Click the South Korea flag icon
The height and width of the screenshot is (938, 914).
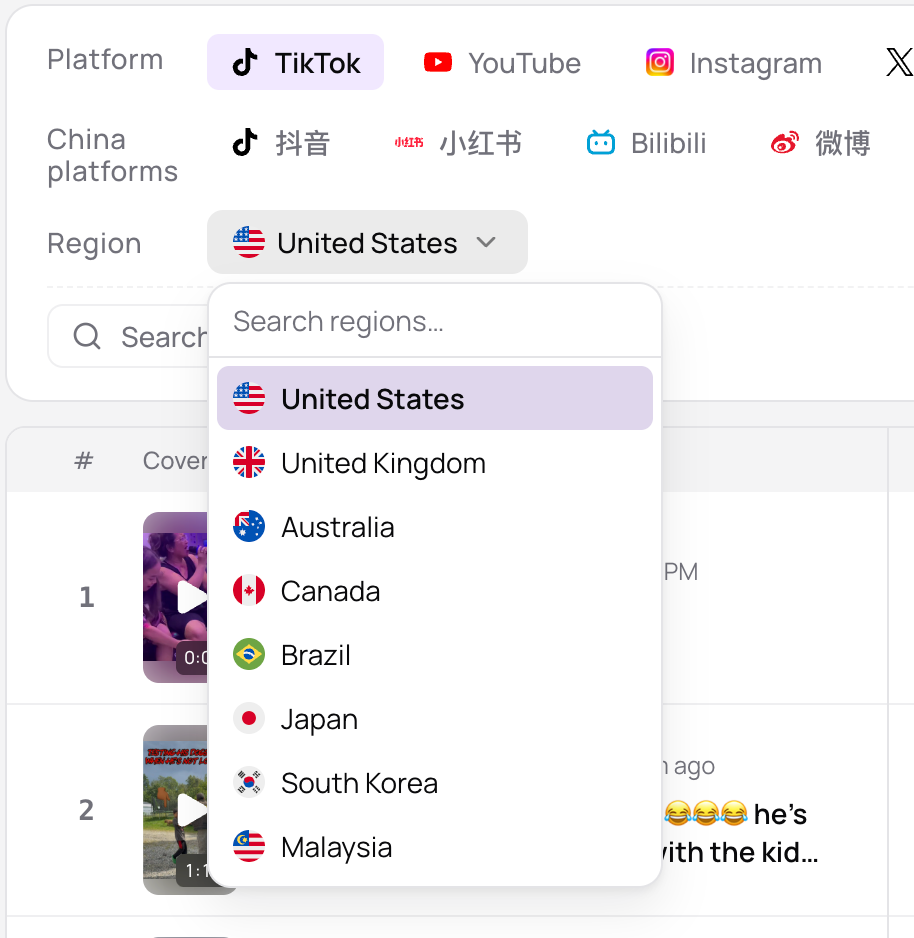[x=249, y=782]
